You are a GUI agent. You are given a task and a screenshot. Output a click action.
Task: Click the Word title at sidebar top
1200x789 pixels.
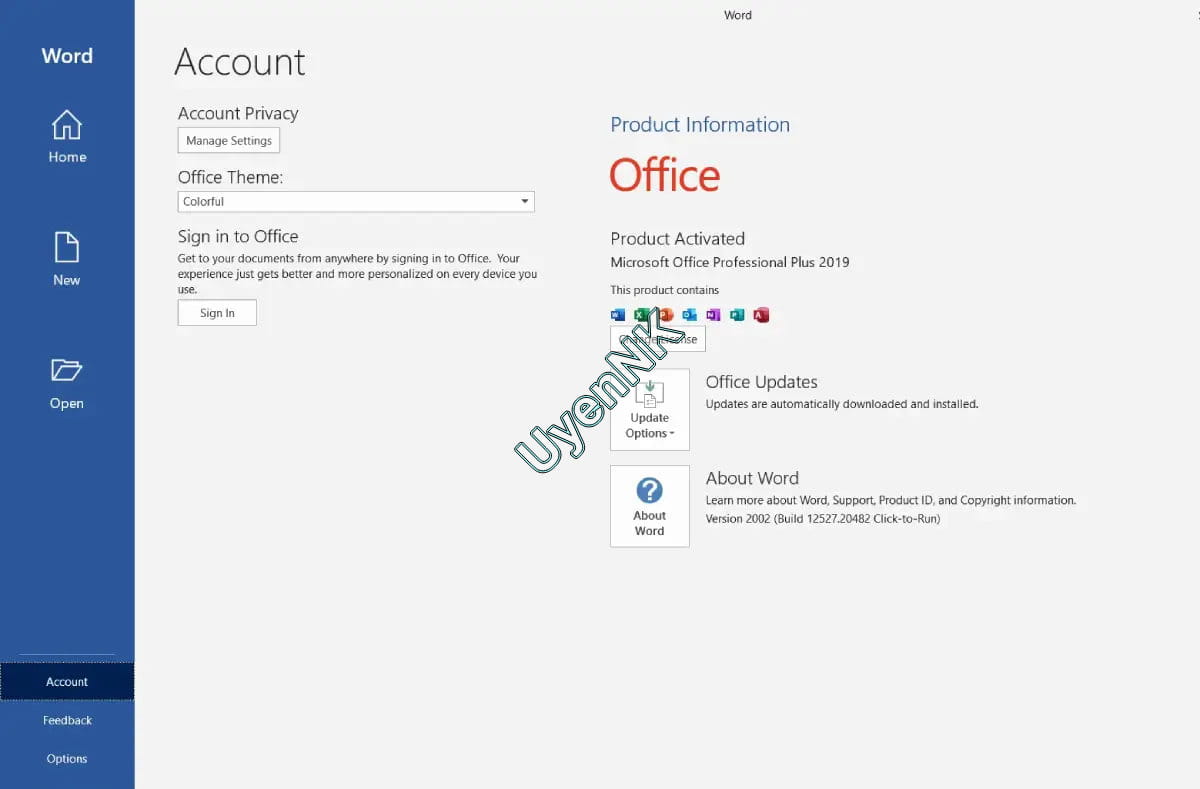[67, 56]
